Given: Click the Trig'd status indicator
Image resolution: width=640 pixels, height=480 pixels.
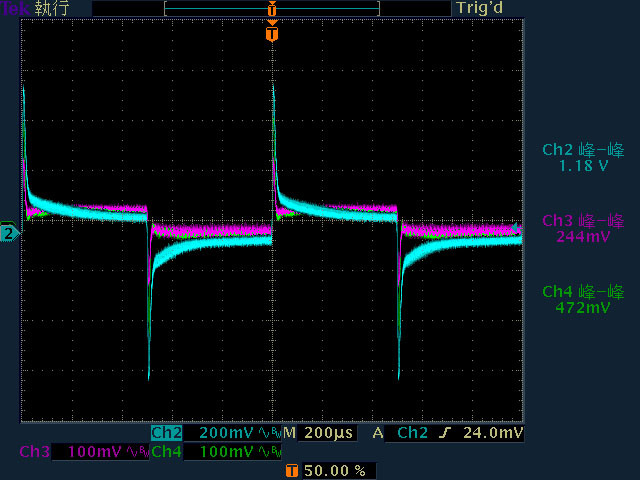Looking at the screenshot, I should click(x=480, y=8).
